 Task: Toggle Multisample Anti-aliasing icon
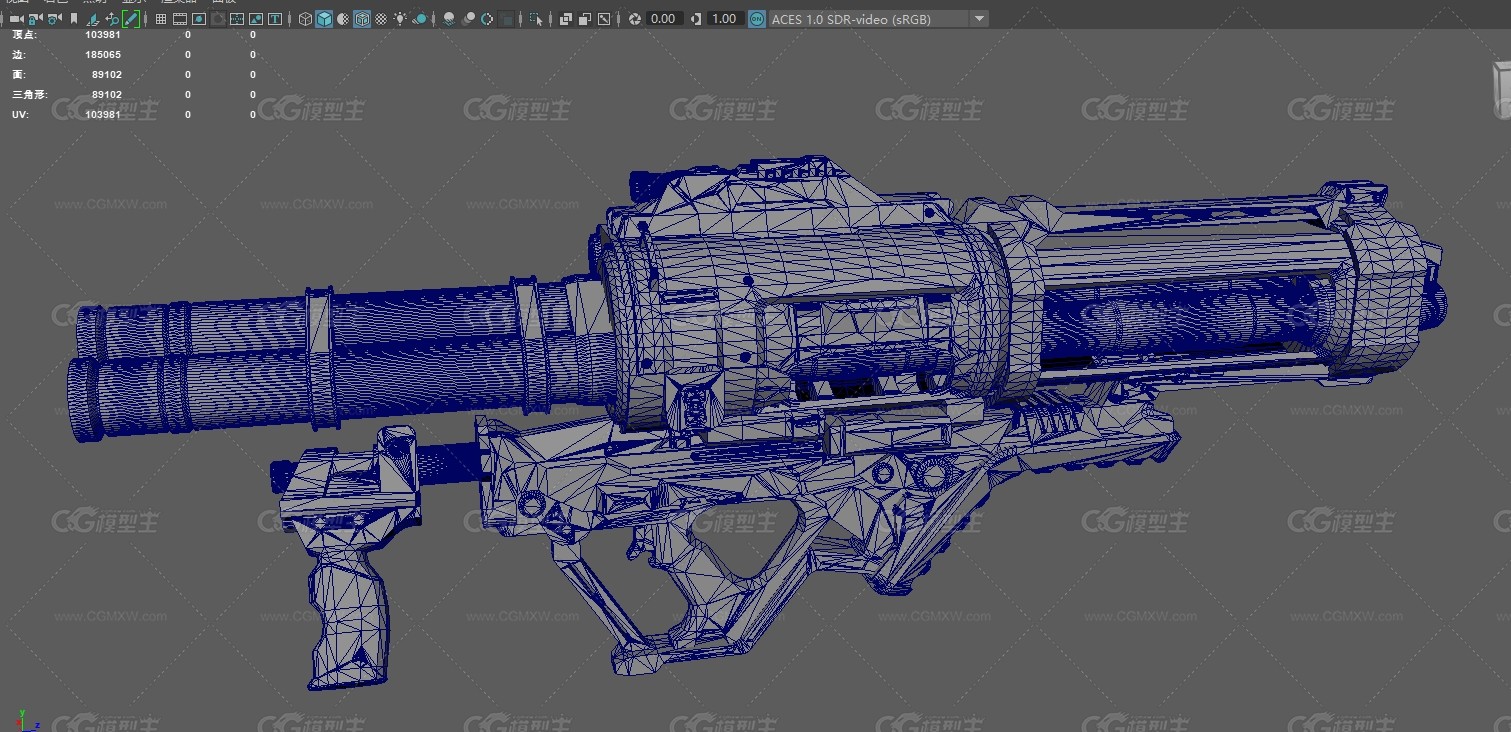pyautogui.click(x=487, y=19)
